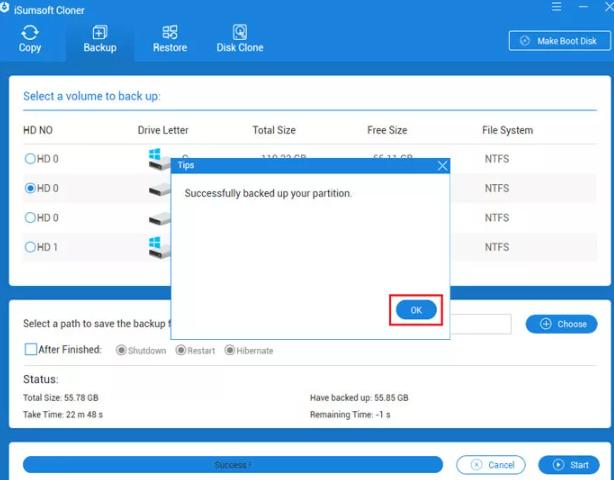Choose the Shutdown radio option

pos(121,350)
